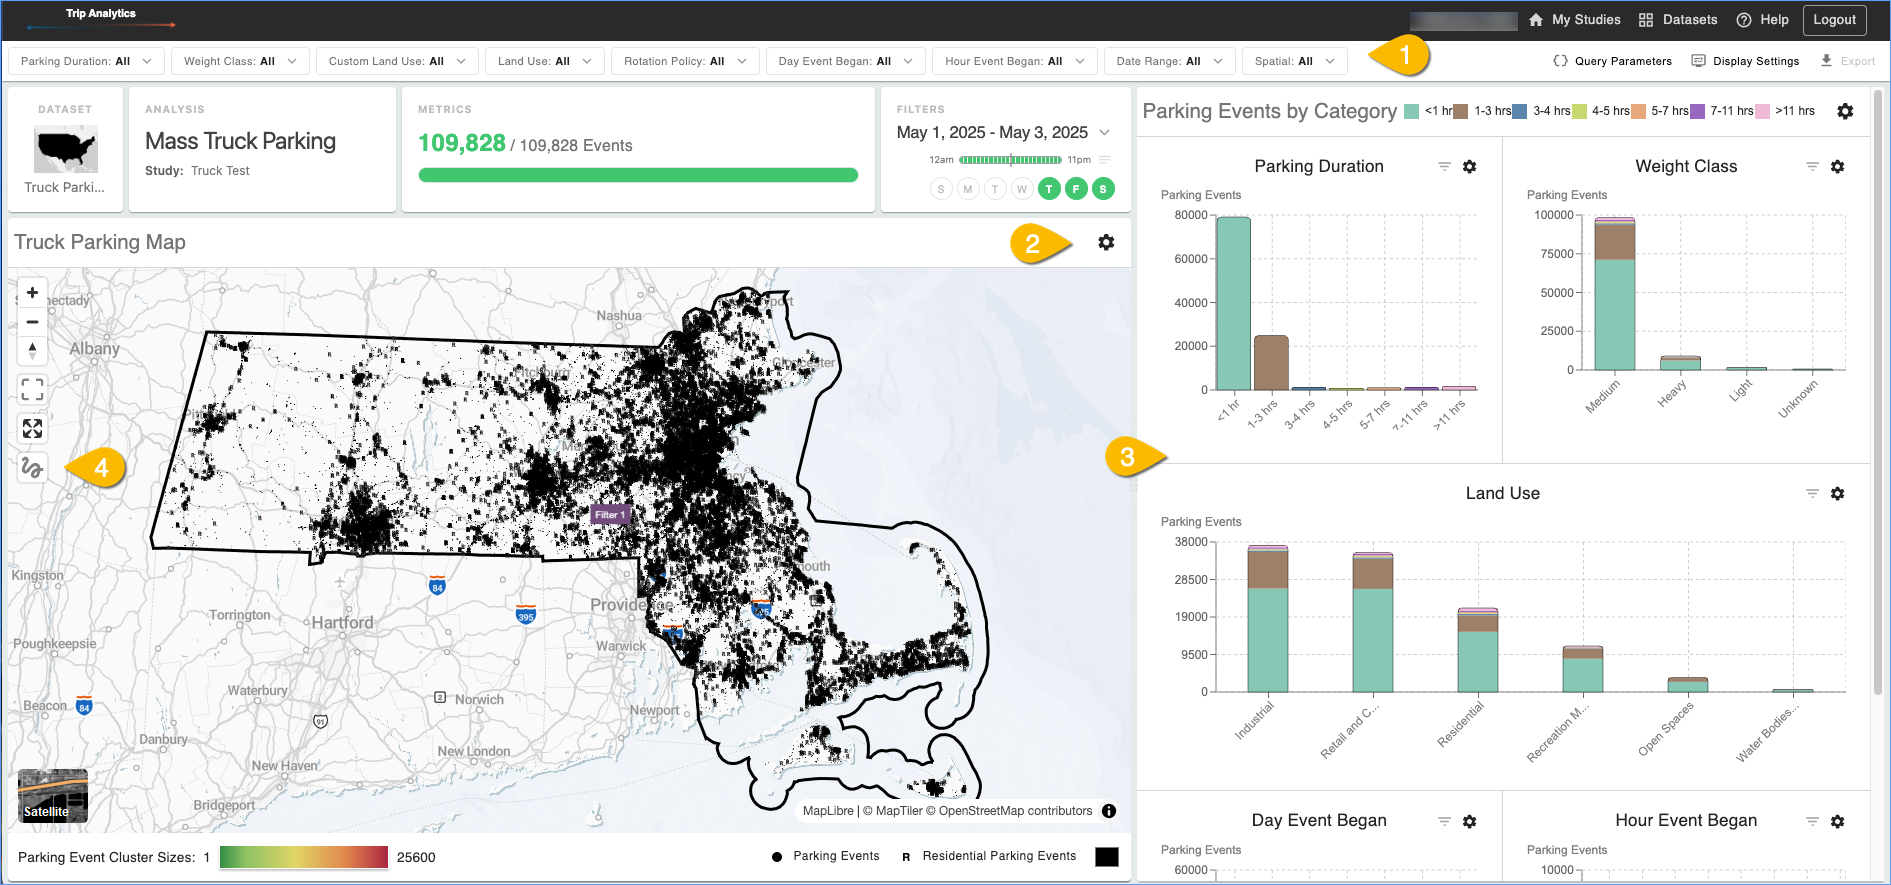
Task: Expand the May 1 - May 3, 2025 date selector
Action: point(1104,133)
